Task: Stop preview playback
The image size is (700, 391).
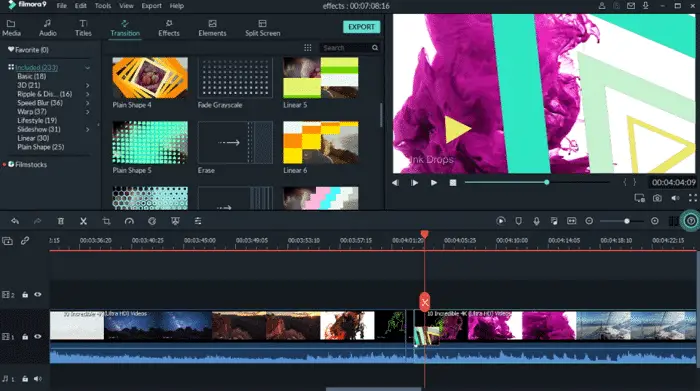Action: coord(453,183)
